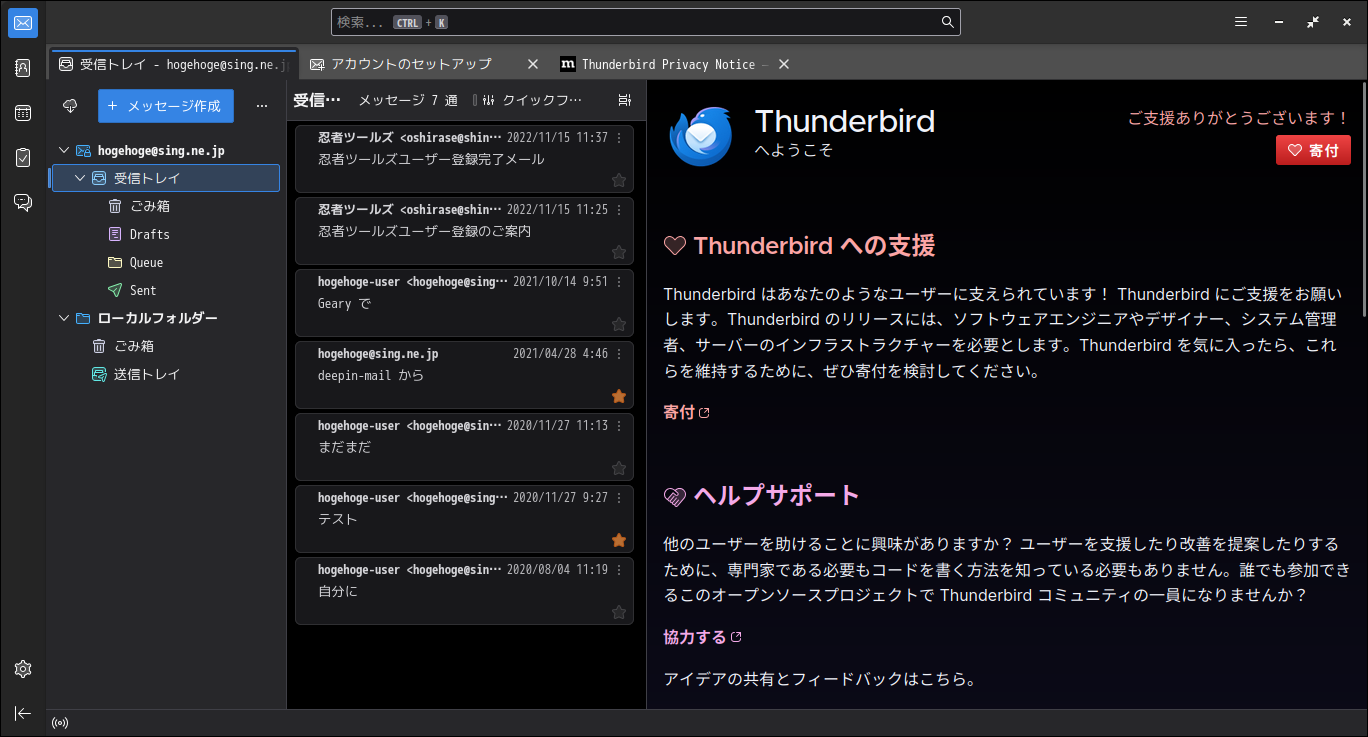Select the Sent folder
The width and height of the screenshot is (1368, 737).
pyautogui.click(x=165, y=290)
